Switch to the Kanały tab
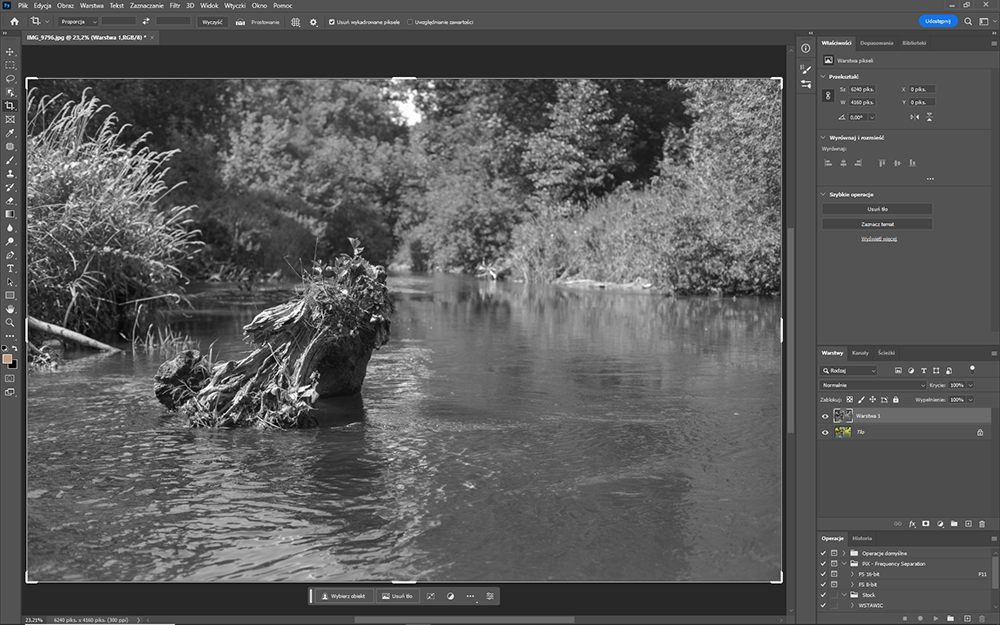This screenshot has height=625, width=1000. [x=860, y=353]
